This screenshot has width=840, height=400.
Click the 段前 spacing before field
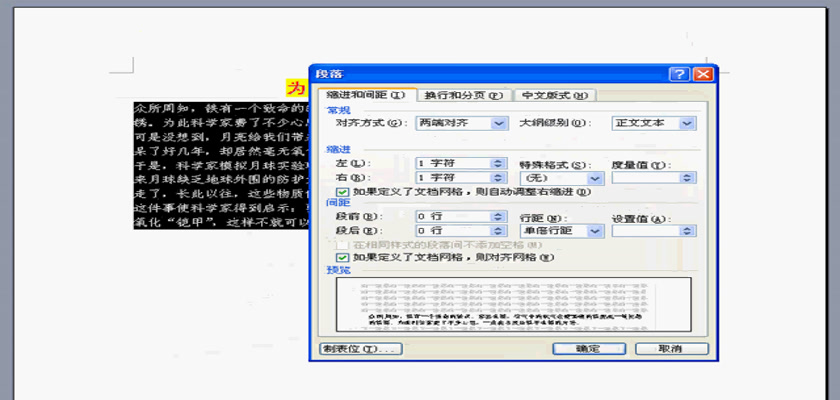[454, 216]
